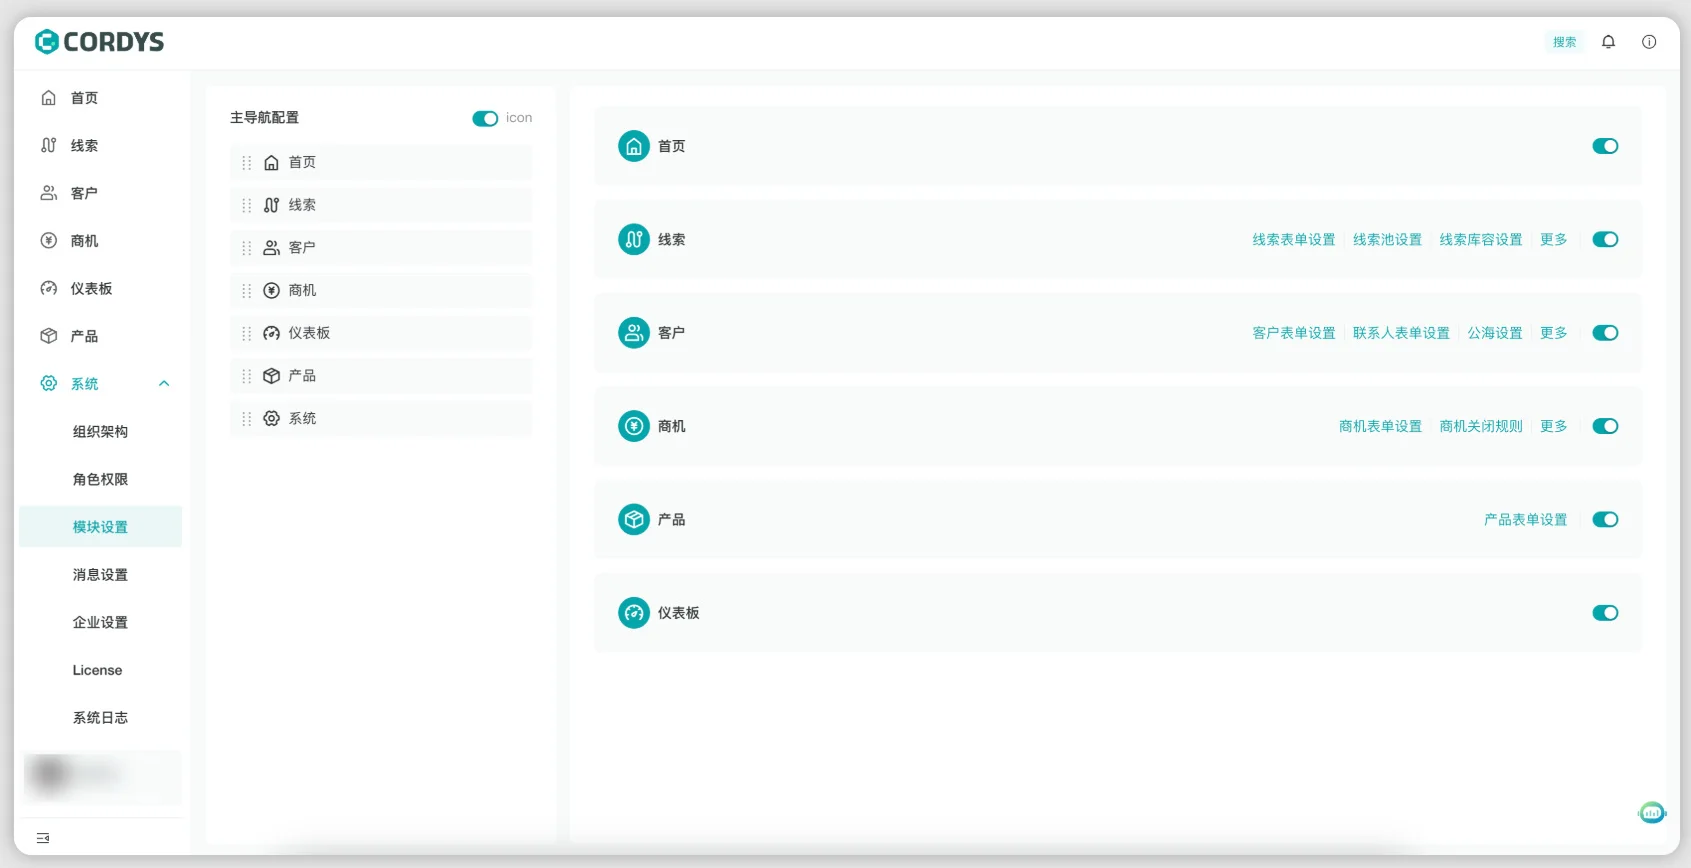Click the 搜索 button in header
Screen dimensions: 1691x868
coord(1564,42)
